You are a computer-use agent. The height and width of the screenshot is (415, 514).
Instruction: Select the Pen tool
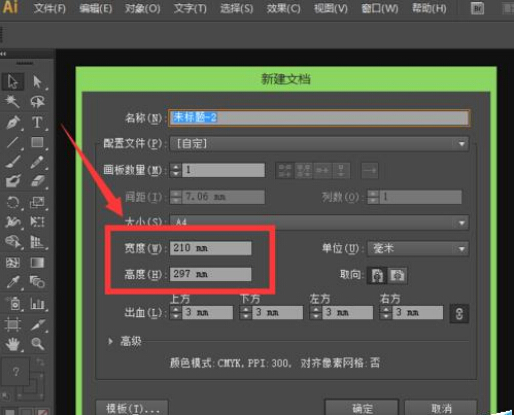tap(13, 122)
